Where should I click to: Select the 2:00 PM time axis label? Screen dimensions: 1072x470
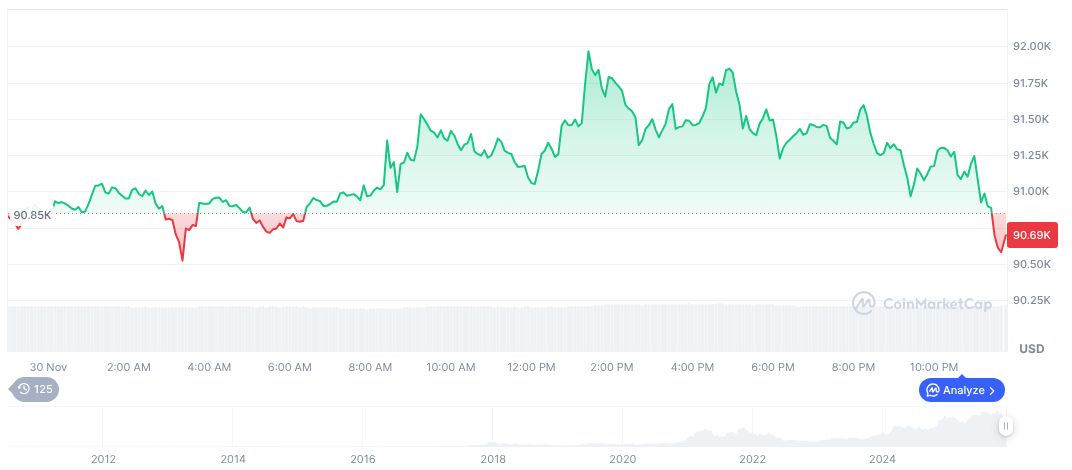tap(612, 367)
